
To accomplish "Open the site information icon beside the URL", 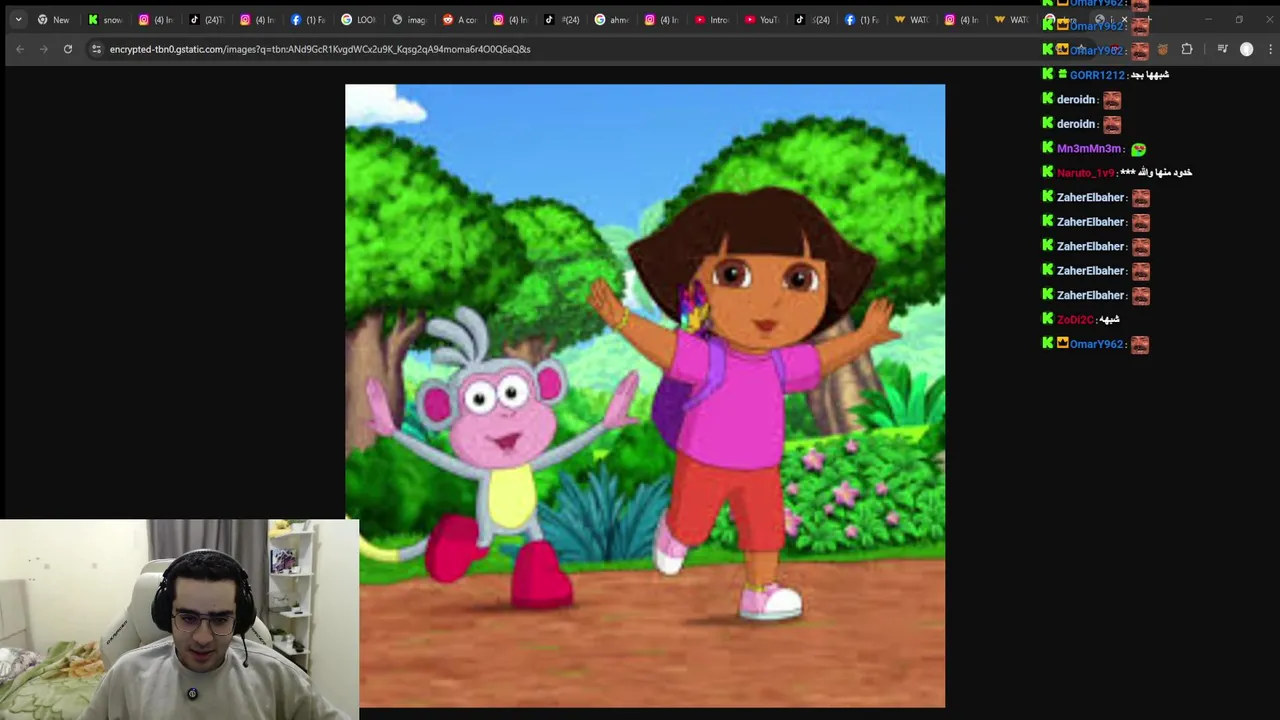I will [x=96, y=49].
